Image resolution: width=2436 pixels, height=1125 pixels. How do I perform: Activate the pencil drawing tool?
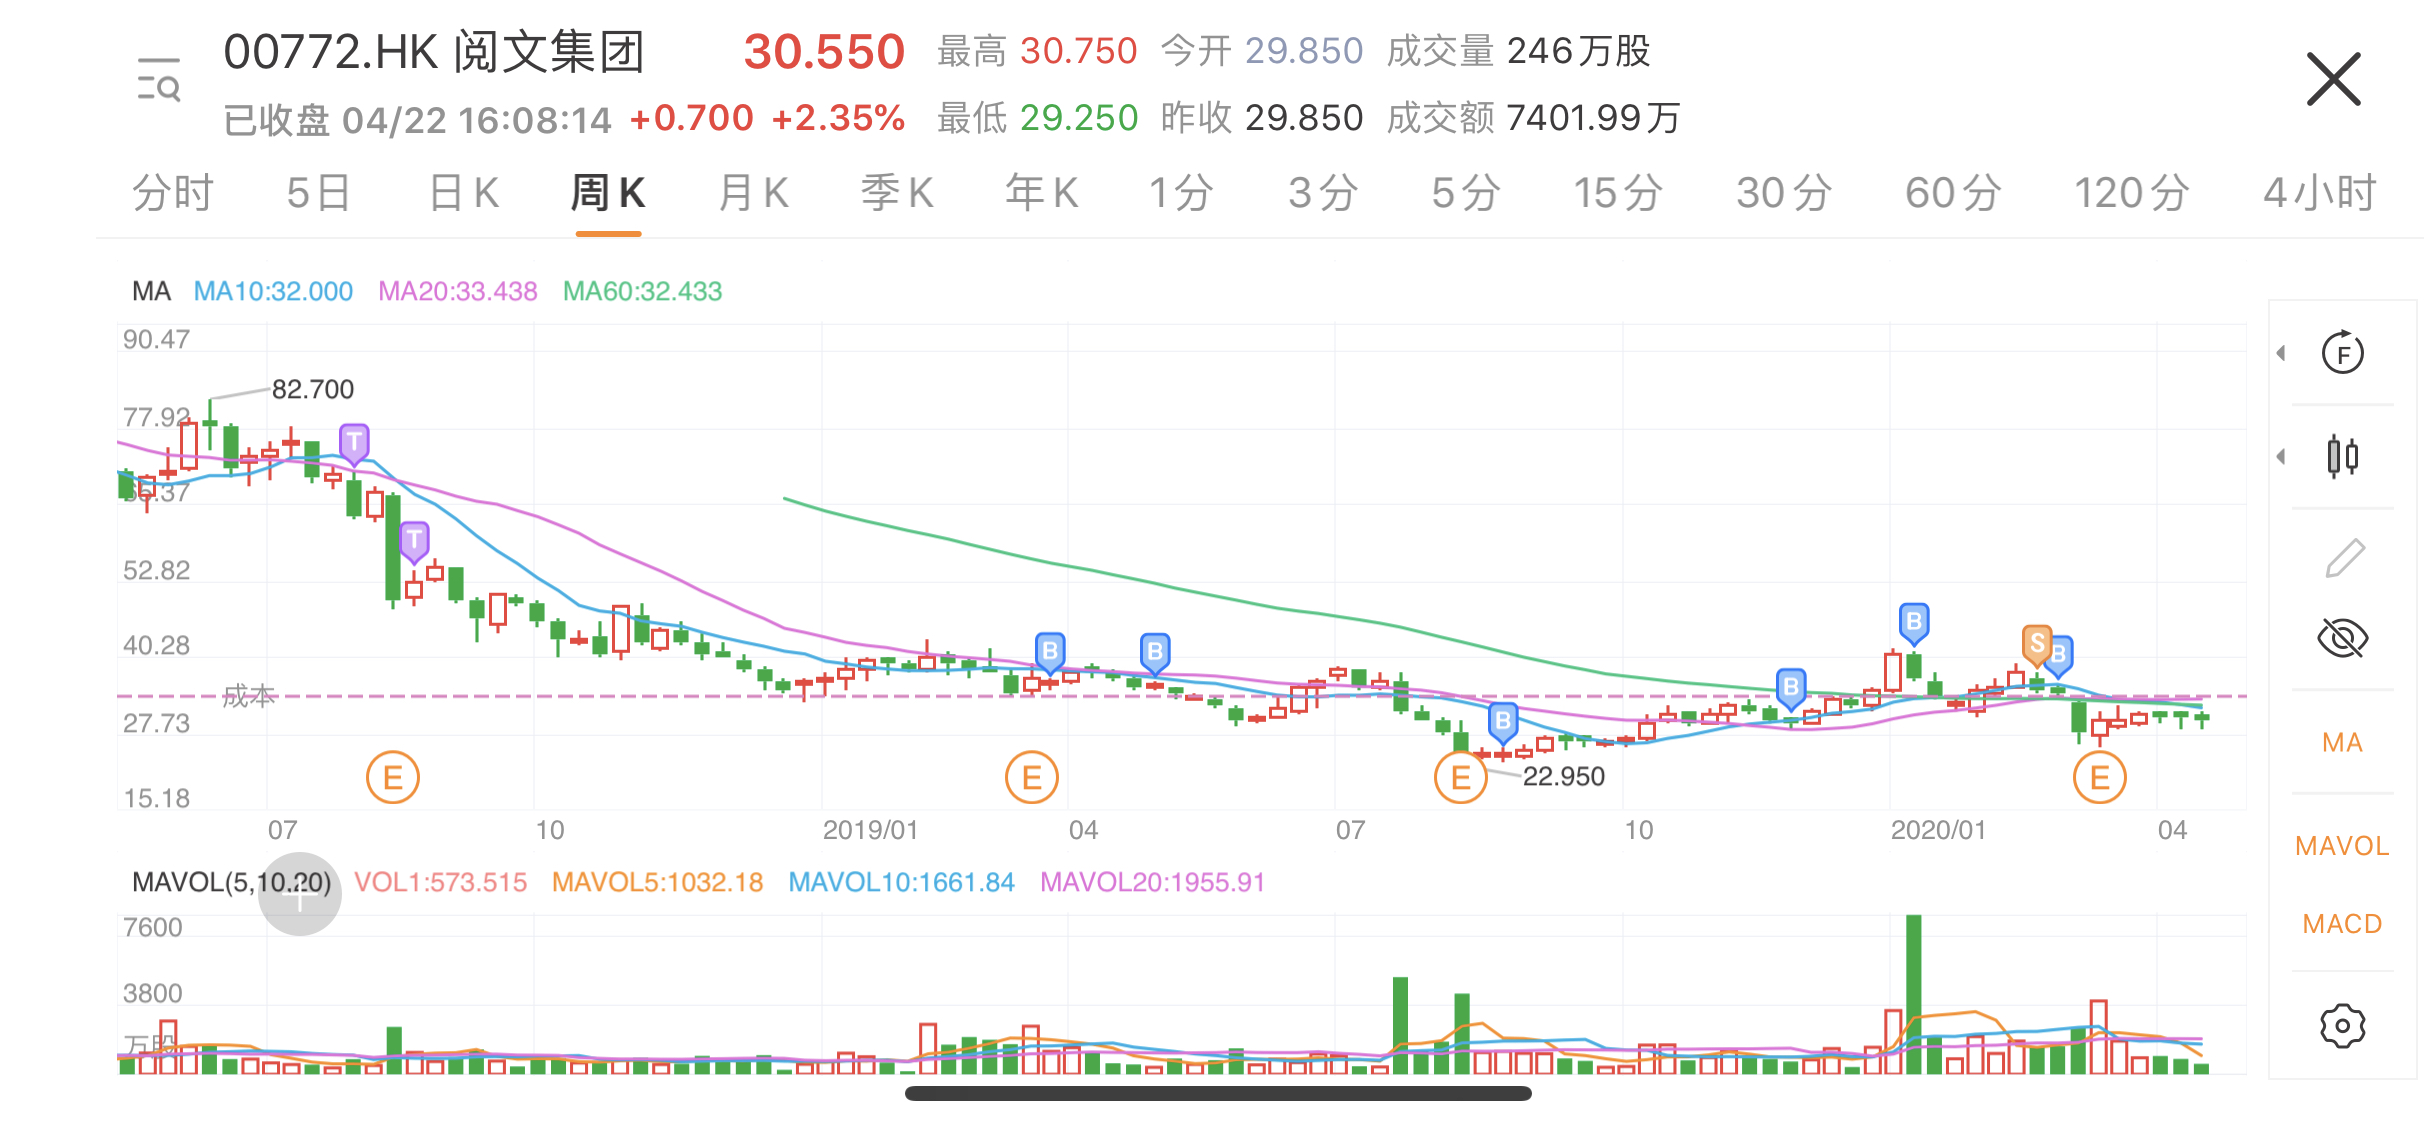[2344, 558]
